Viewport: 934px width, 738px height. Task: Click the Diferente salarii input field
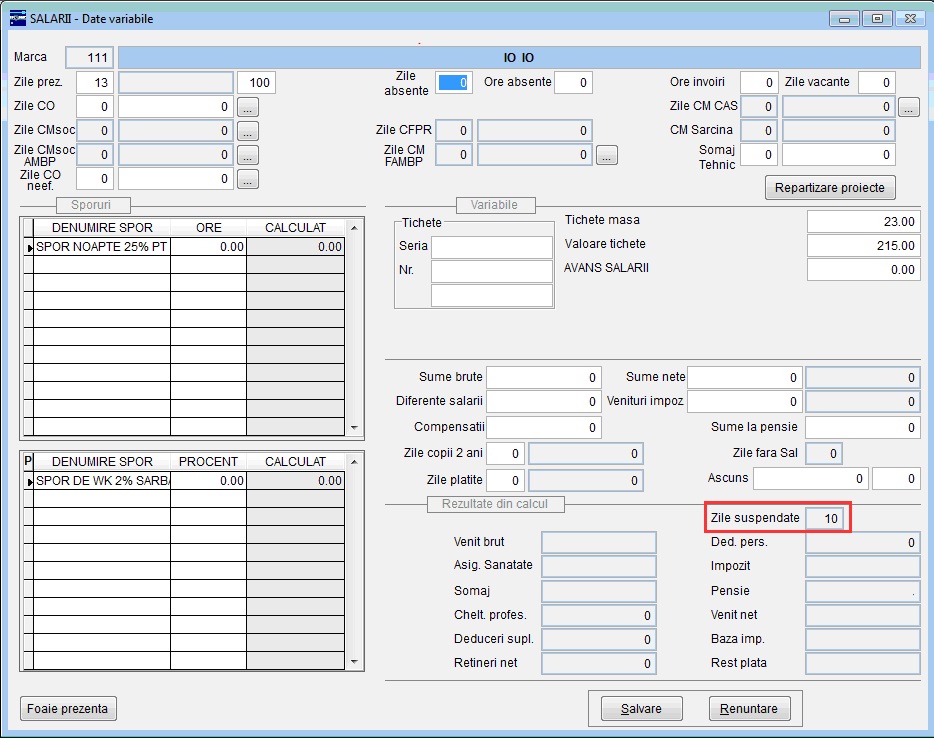tap(544, 401)
